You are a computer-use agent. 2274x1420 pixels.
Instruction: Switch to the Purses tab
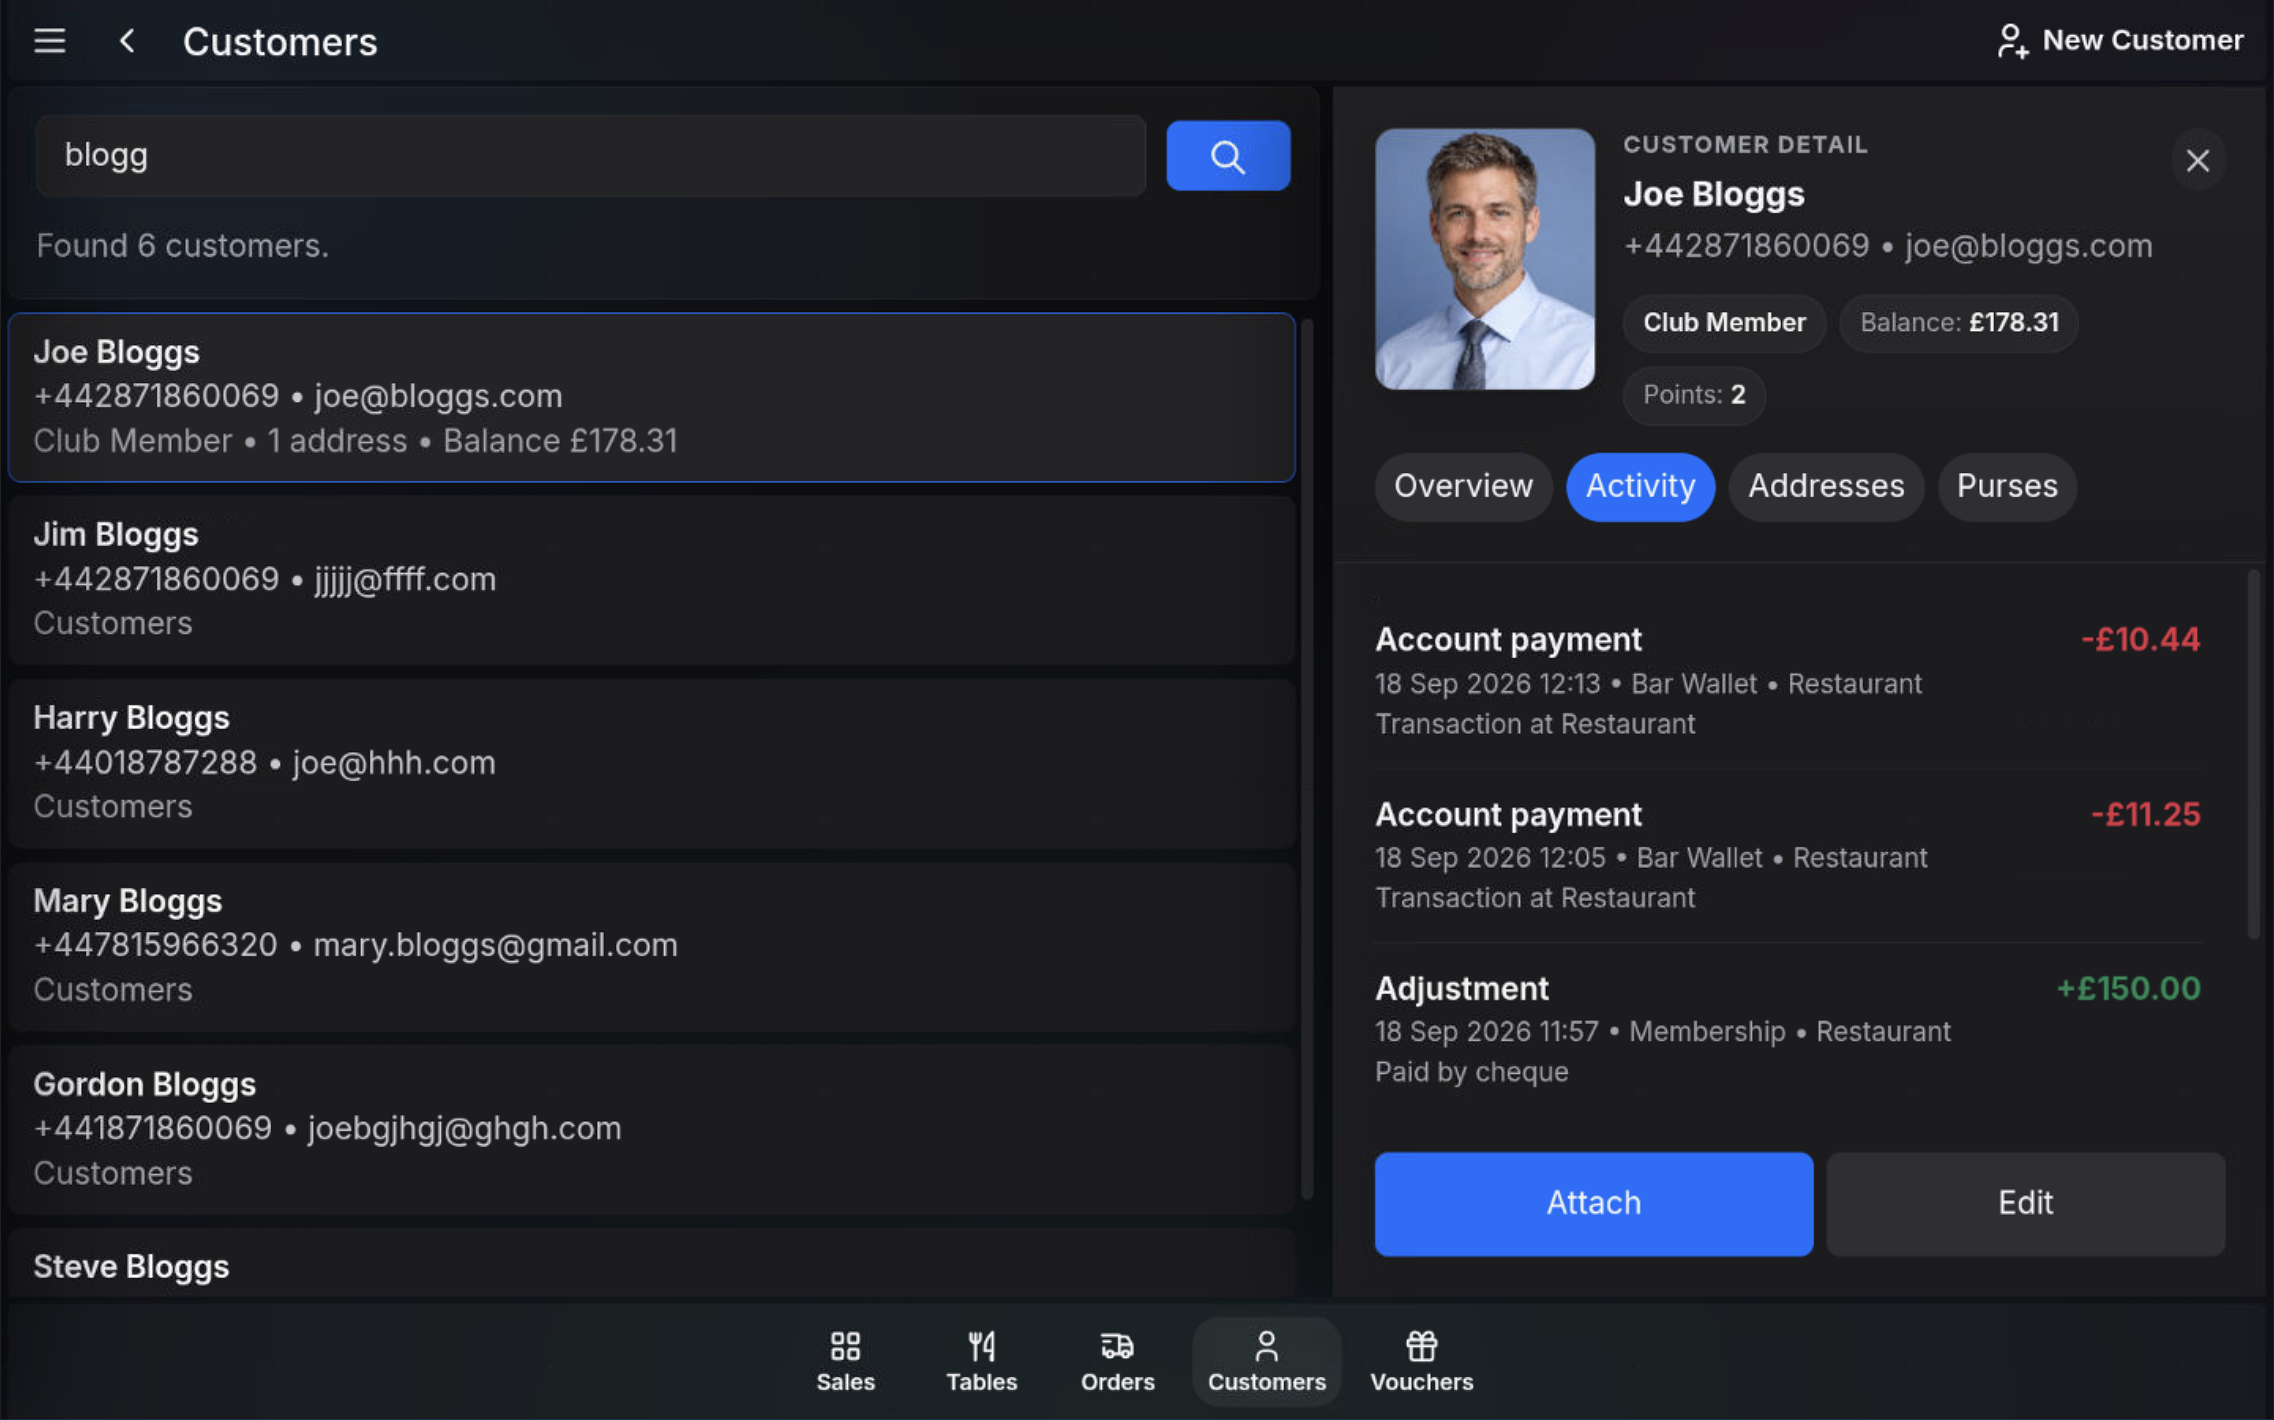(x=2007, y=486)
